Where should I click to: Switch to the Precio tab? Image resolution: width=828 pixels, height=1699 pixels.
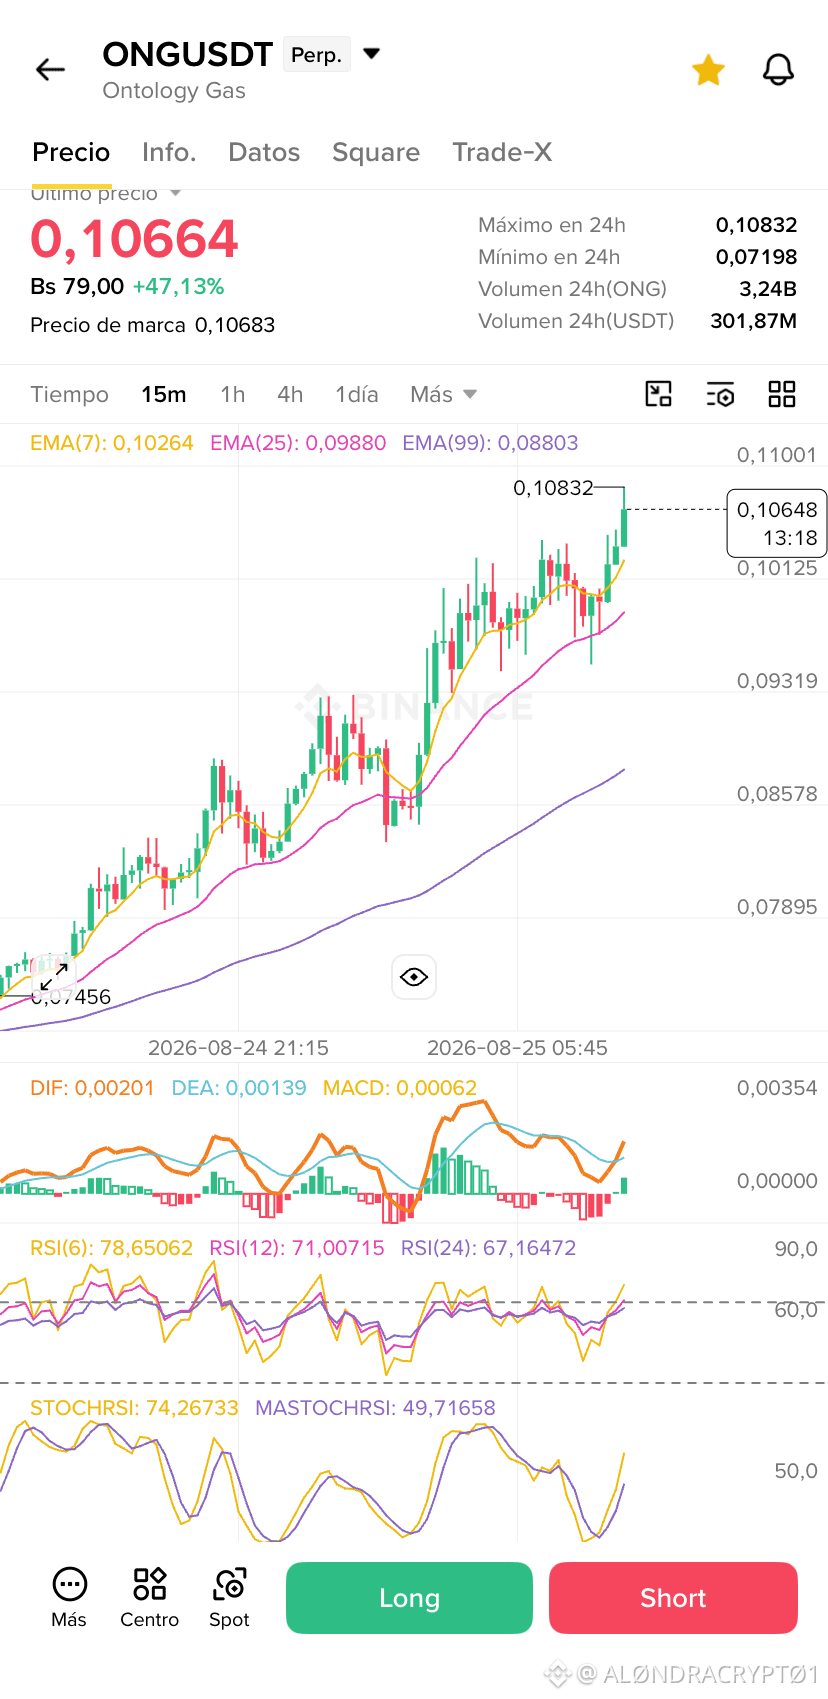tap(71, 152)
